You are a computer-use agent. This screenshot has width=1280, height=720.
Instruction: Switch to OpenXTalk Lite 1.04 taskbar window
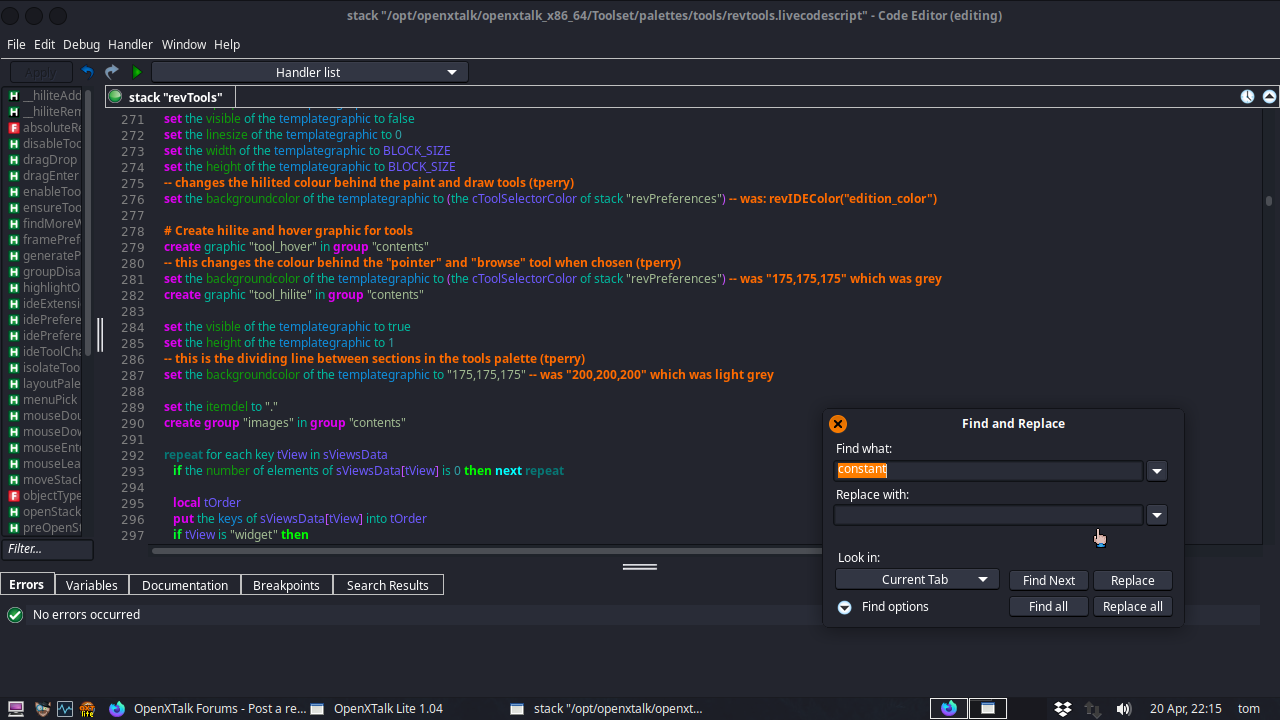[x=377, y=708]
